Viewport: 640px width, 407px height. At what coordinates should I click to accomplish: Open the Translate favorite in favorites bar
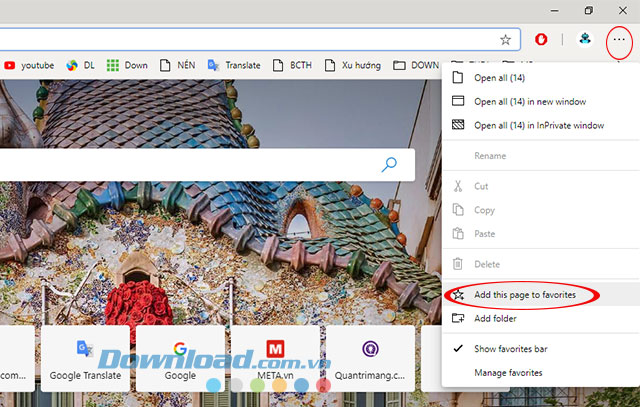pos(234,65)
